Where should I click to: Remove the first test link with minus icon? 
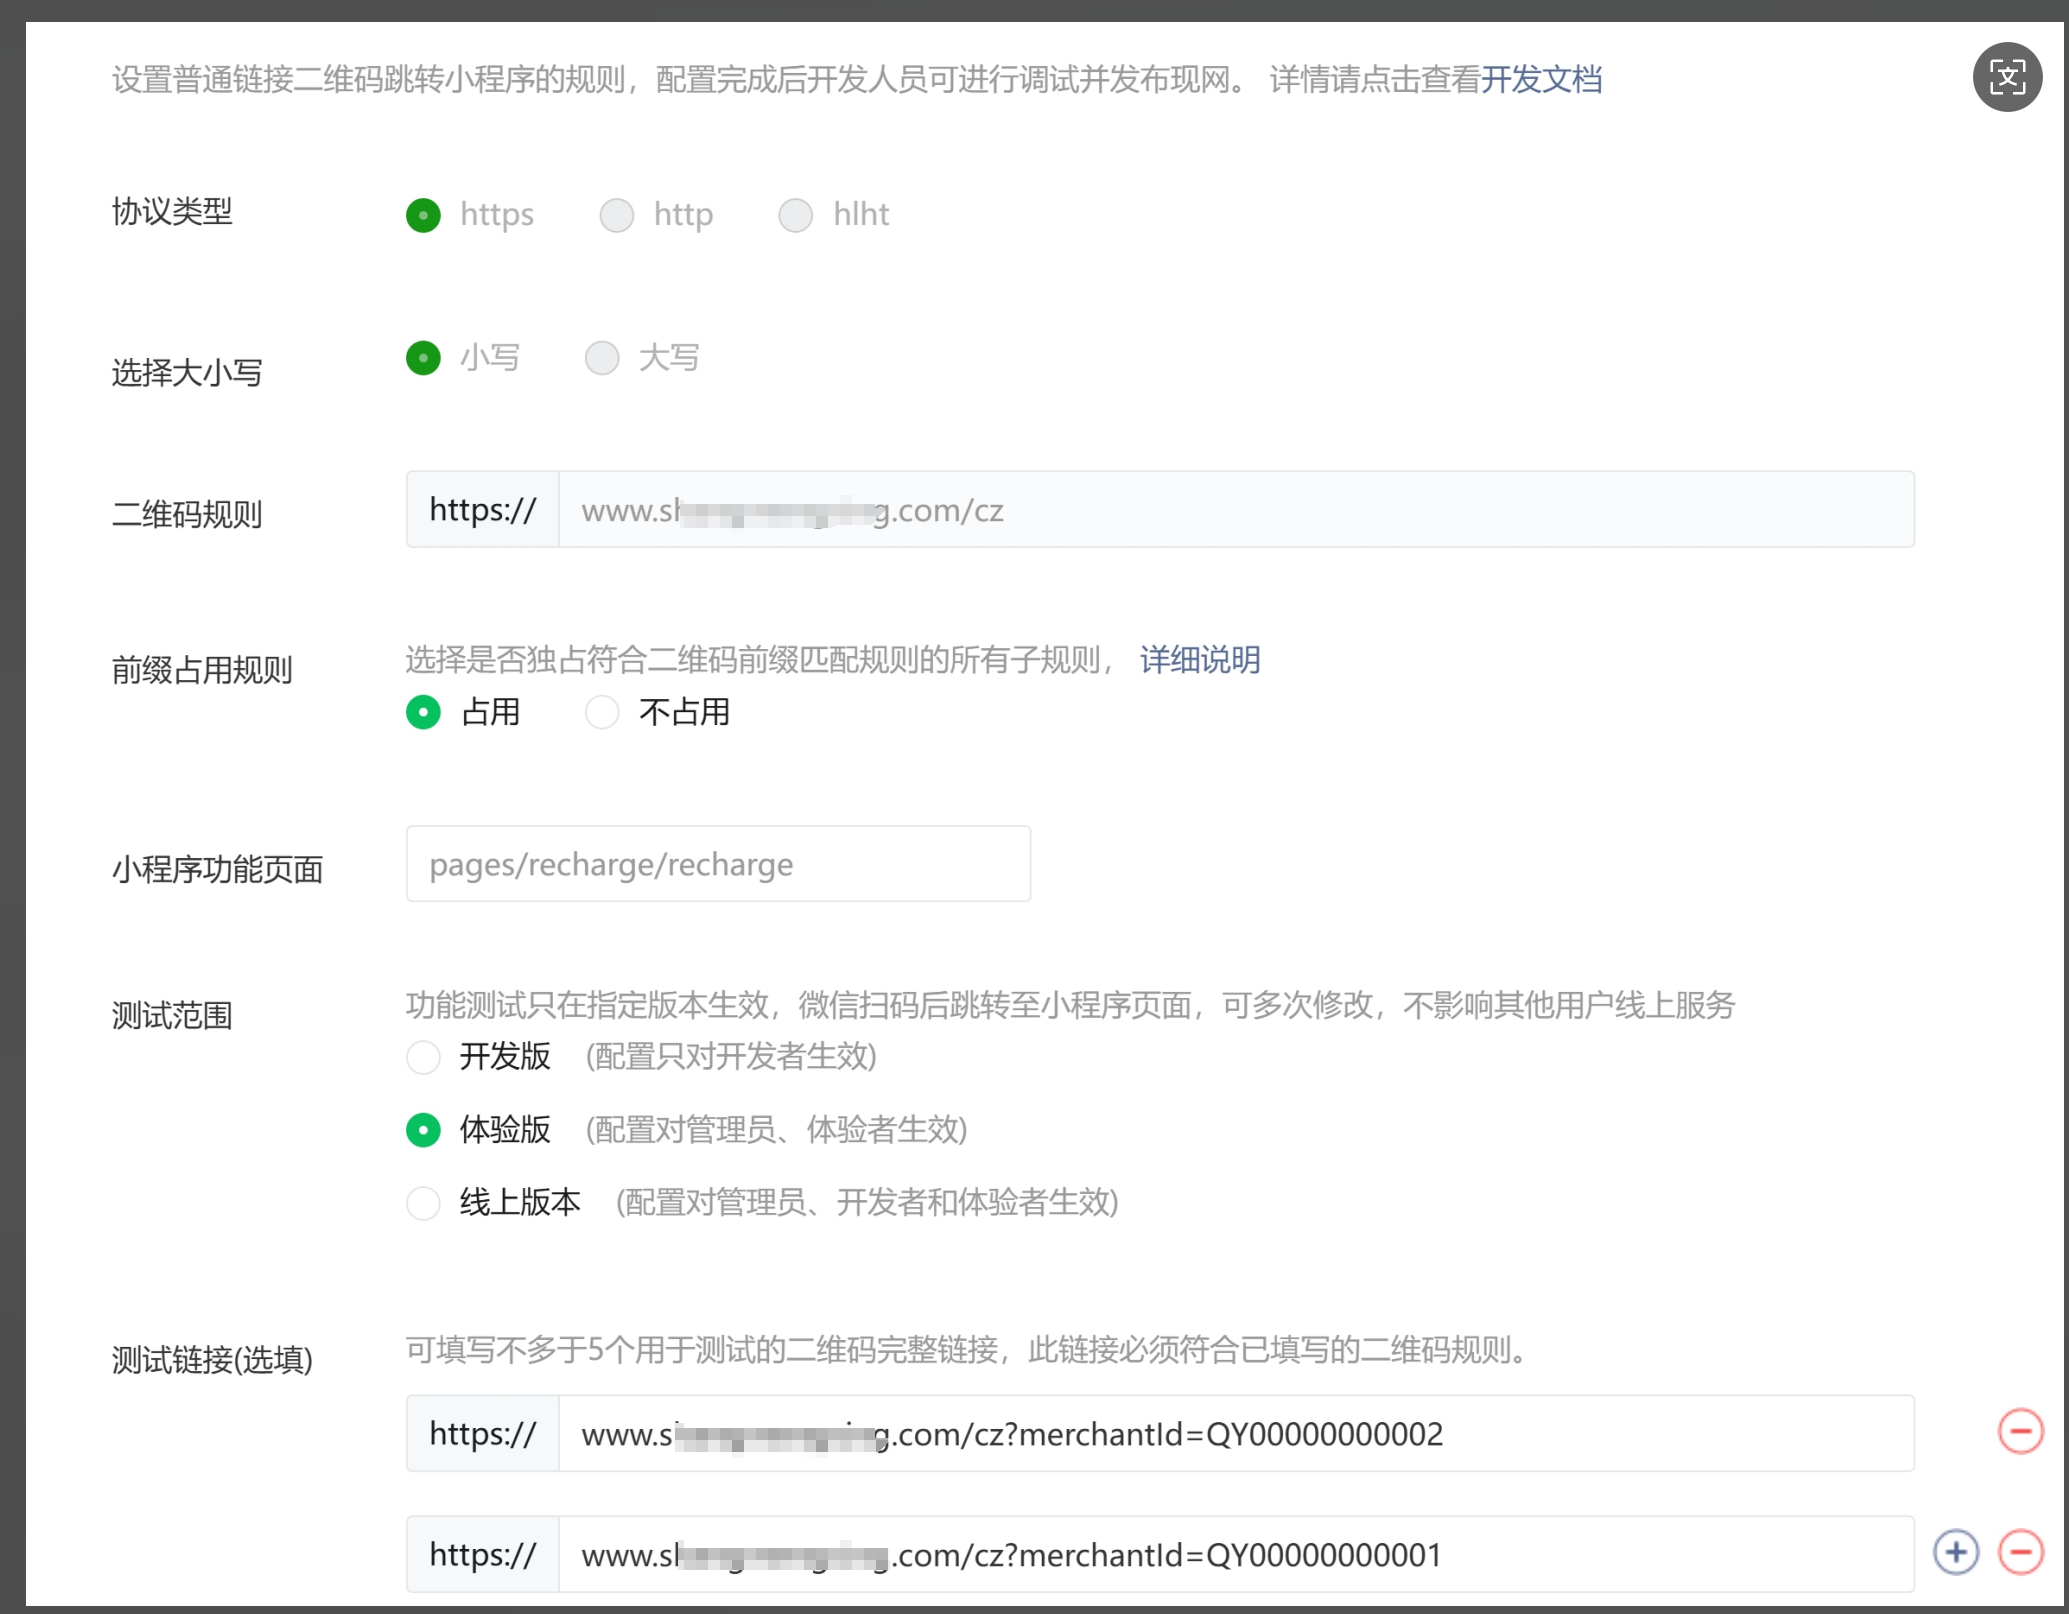pyautogui.click(x=2020, y=1431)
